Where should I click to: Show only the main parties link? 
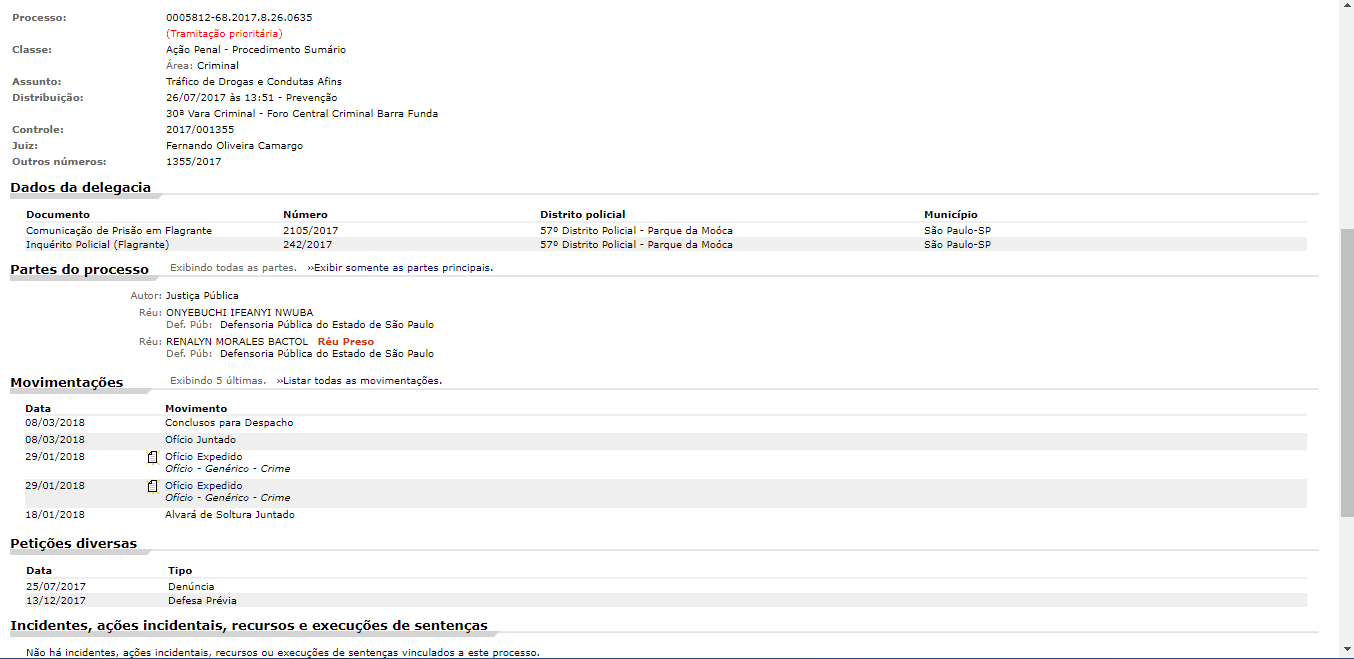tap(400, 268)
